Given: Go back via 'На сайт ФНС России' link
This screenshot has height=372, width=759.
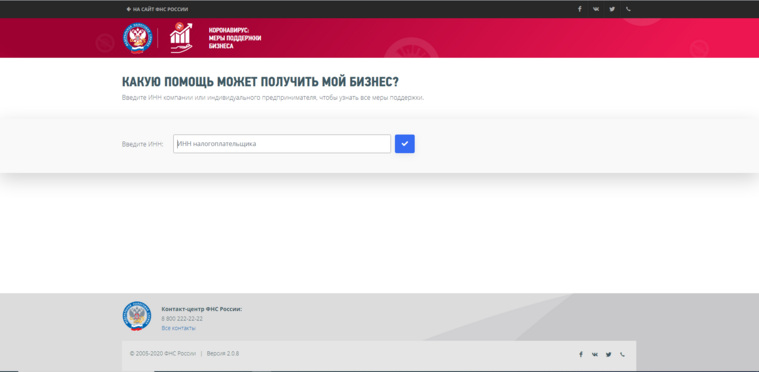Looking at the screenshot, I should 157,9.
